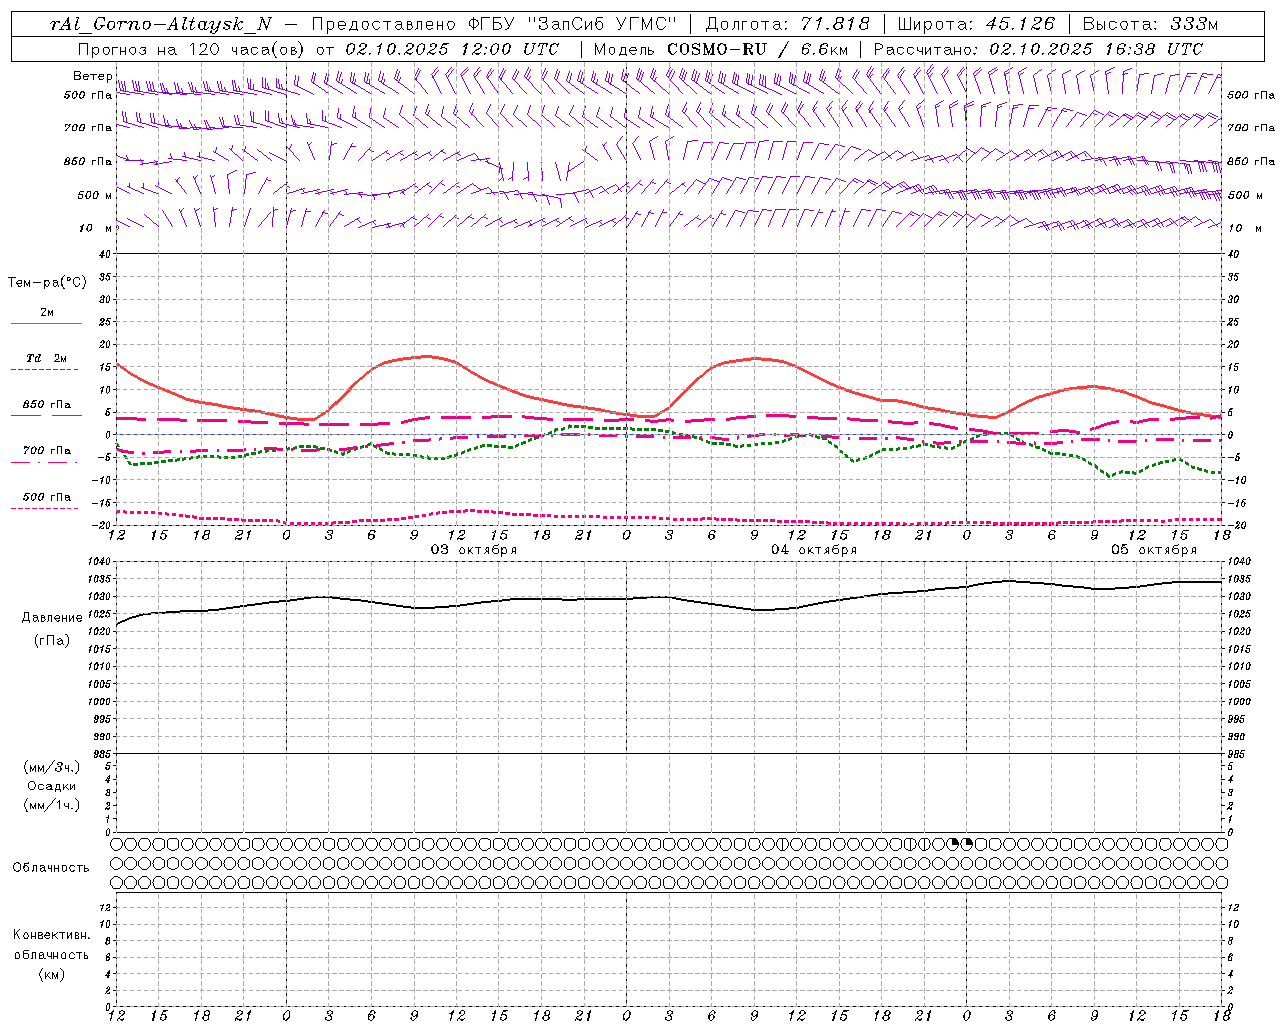Viewport: 1280px width, 1024px height.
Task: Click the text Предоставлено ФГБУ "ЗапСиб УГМС"
Action: pos(495,24)
